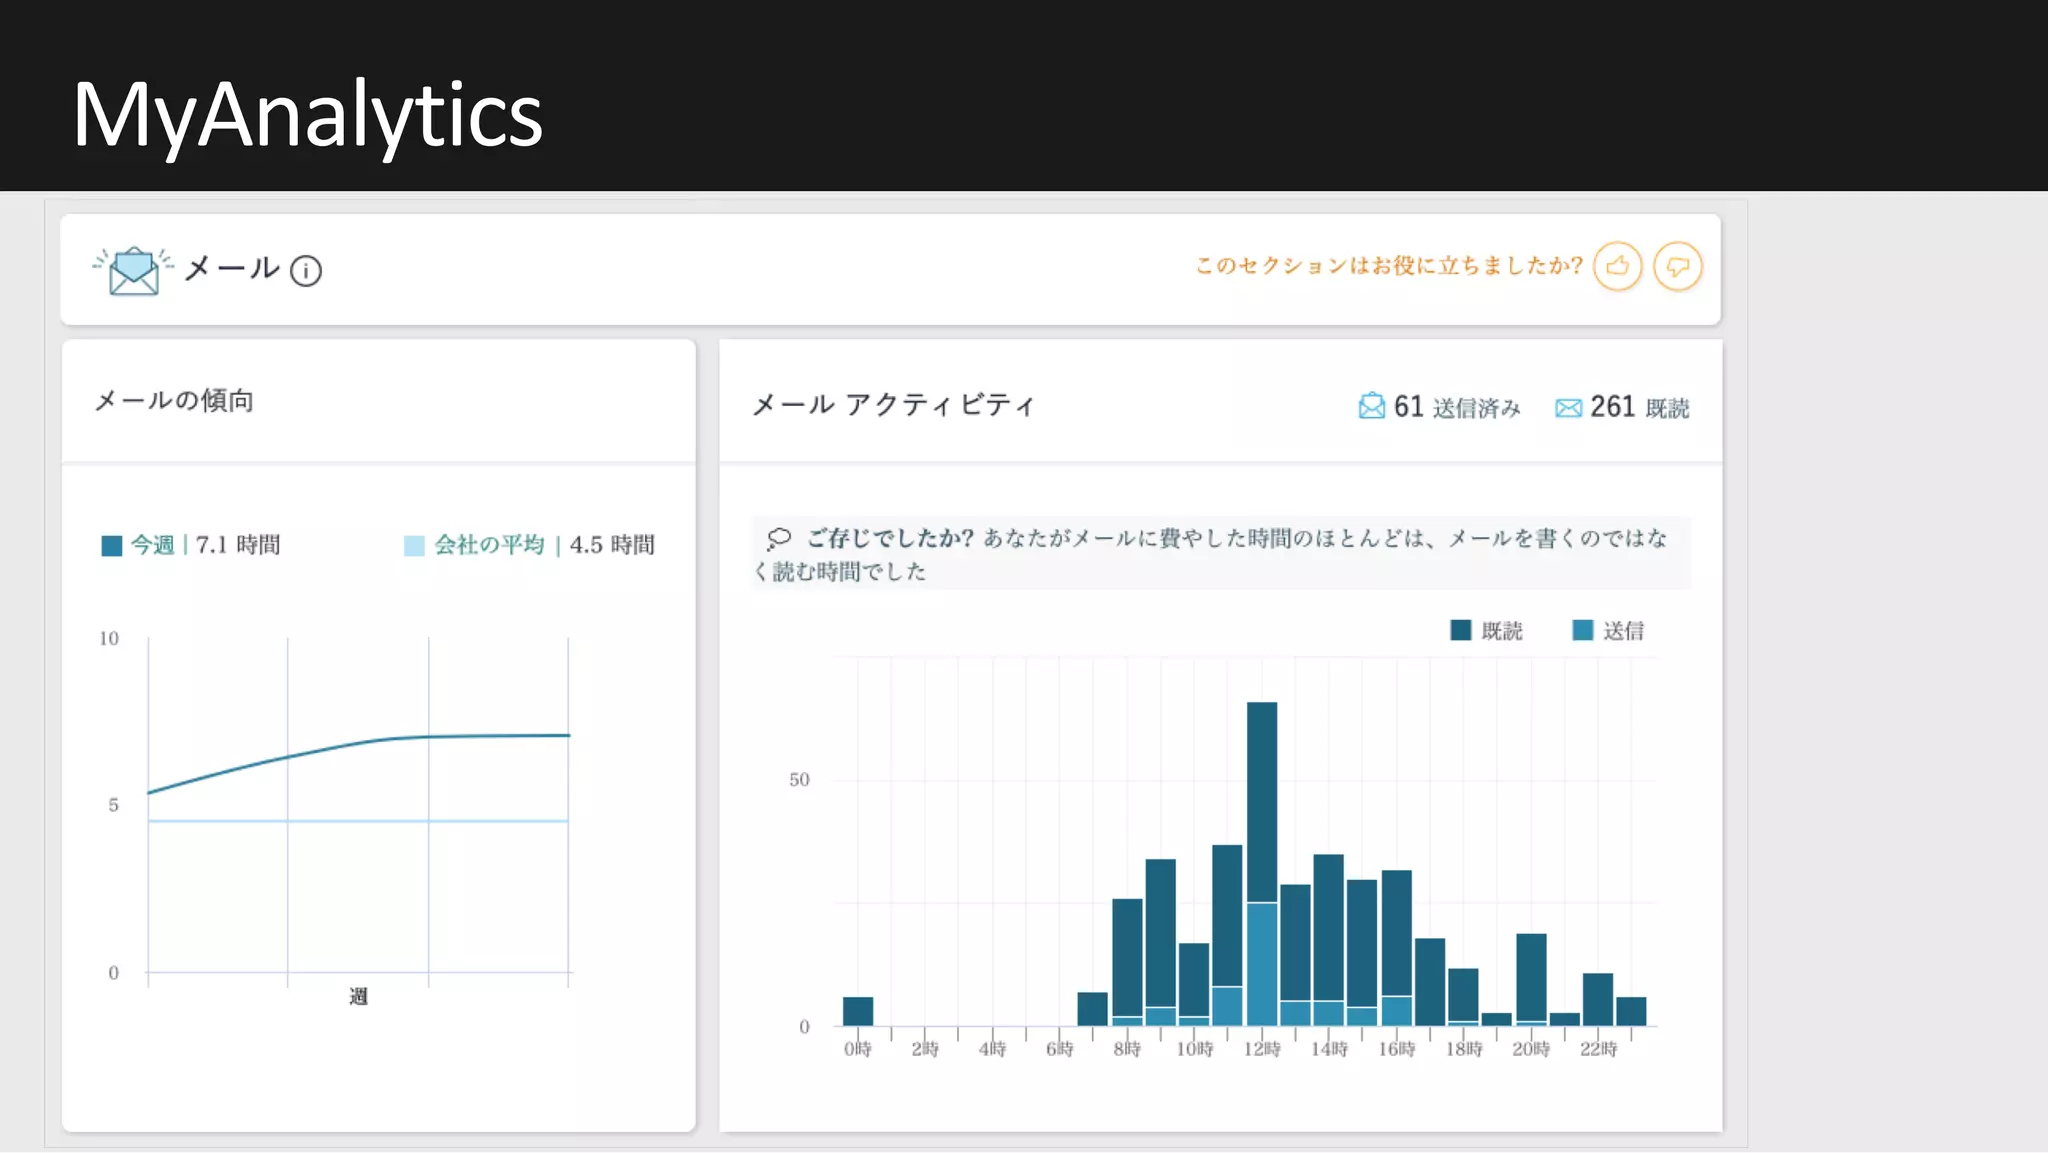This screenshot has height=1153, width=2048.
Task: Toggle the 既読 legend swatch in bar chart
Action: pyautogui.click(x=1461, y=630)
